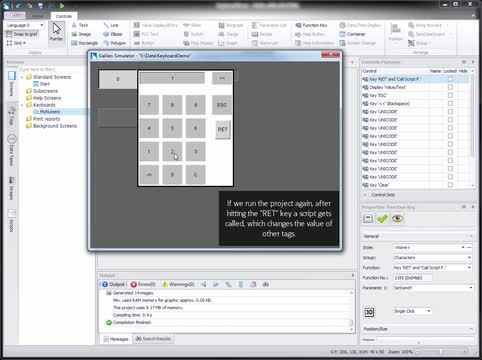Collapse the Keyboards tree folder
This screenshot has width=482, height=360.
point(22,105)
